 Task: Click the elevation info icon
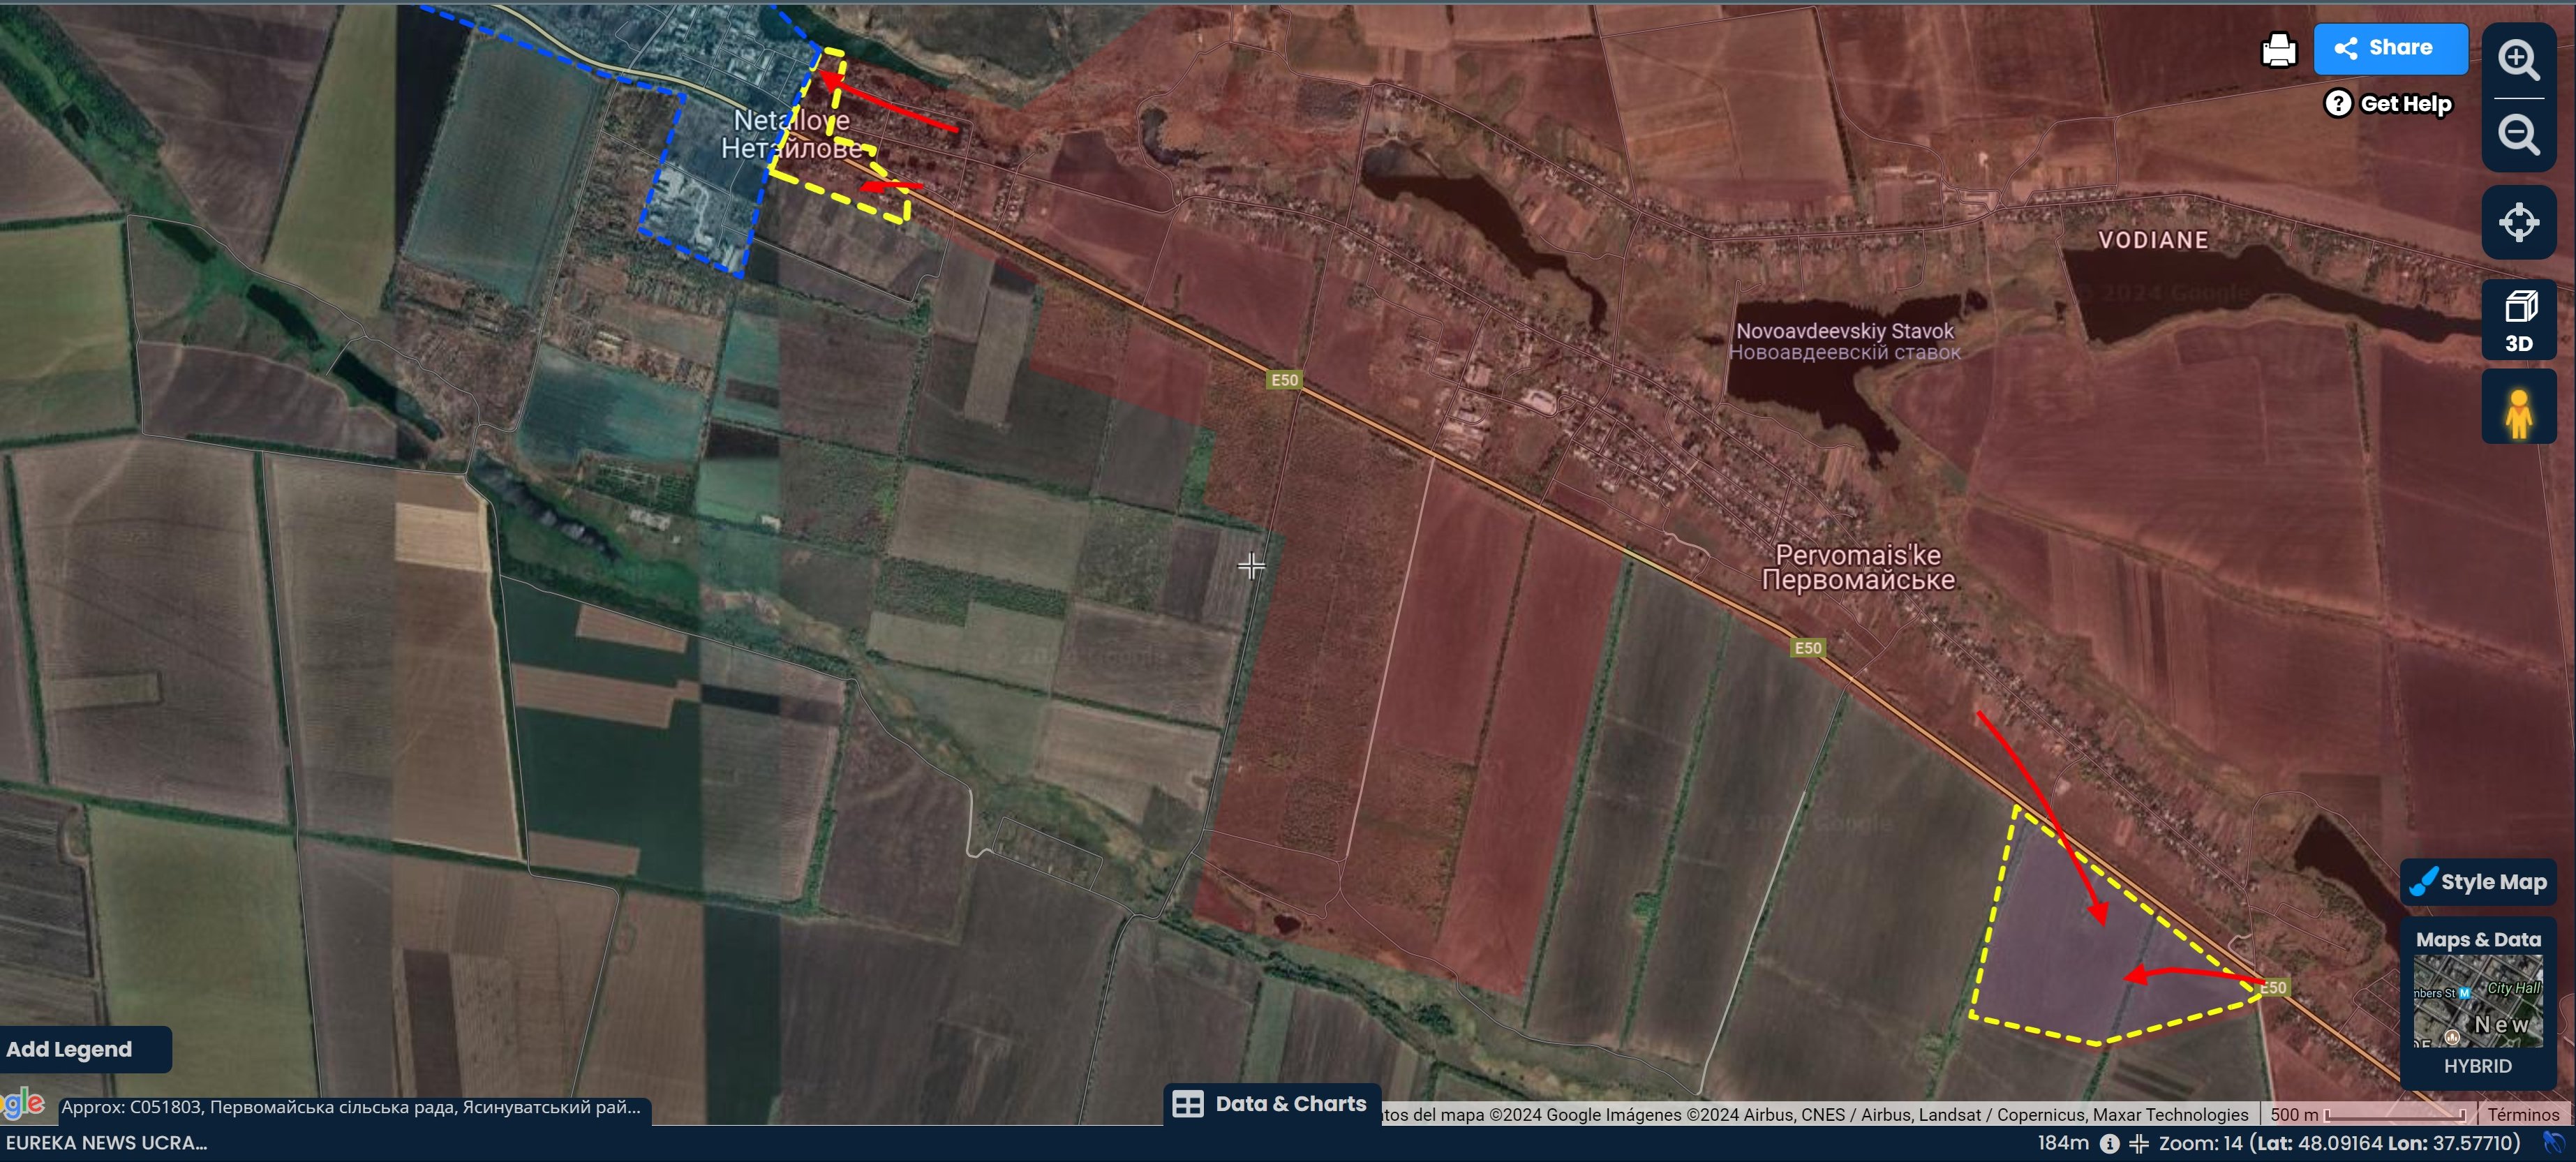pos(2109,1143)
